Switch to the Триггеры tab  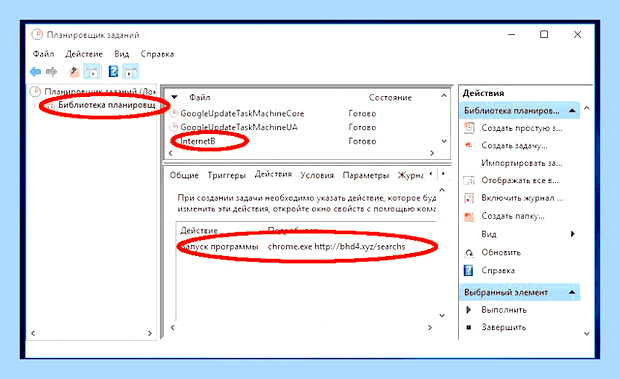click(x=227, y=175)
